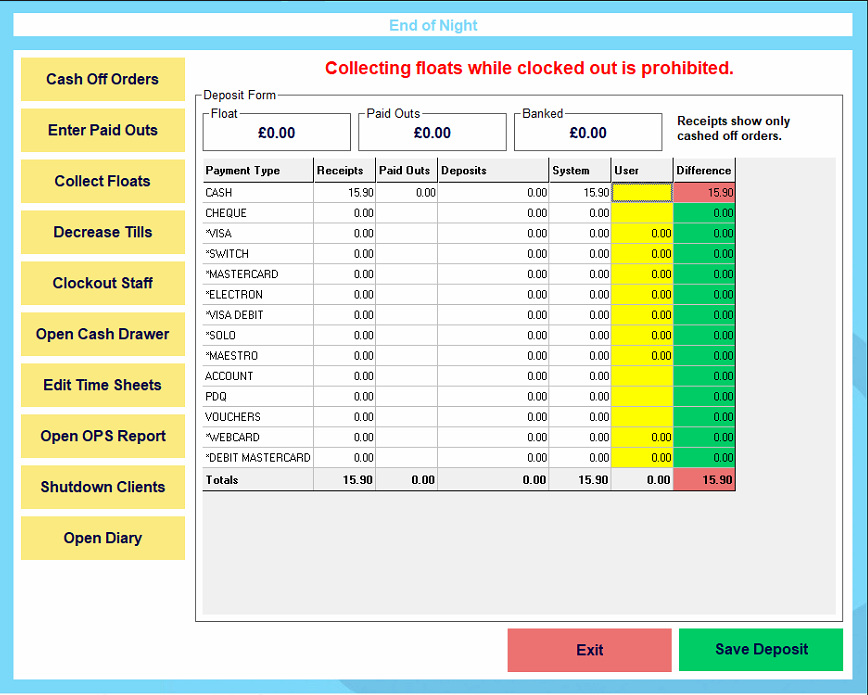Save the deposit

tap(761, 650)
